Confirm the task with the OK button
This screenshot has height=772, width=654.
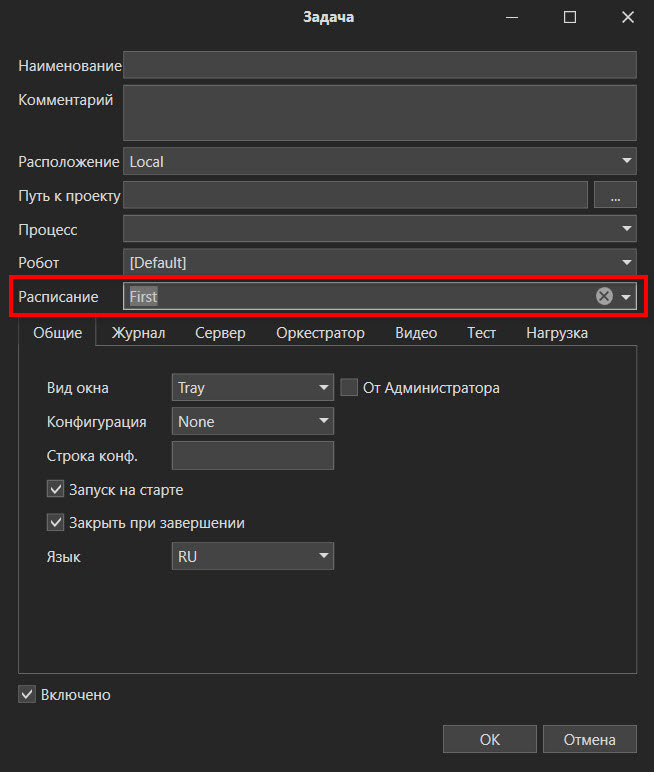(490, 739)
